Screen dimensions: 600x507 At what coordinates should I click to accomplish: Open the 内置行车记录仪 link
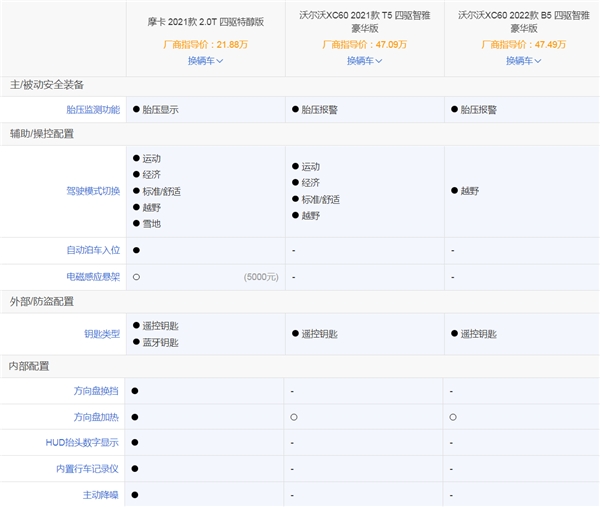pos(88,469)
